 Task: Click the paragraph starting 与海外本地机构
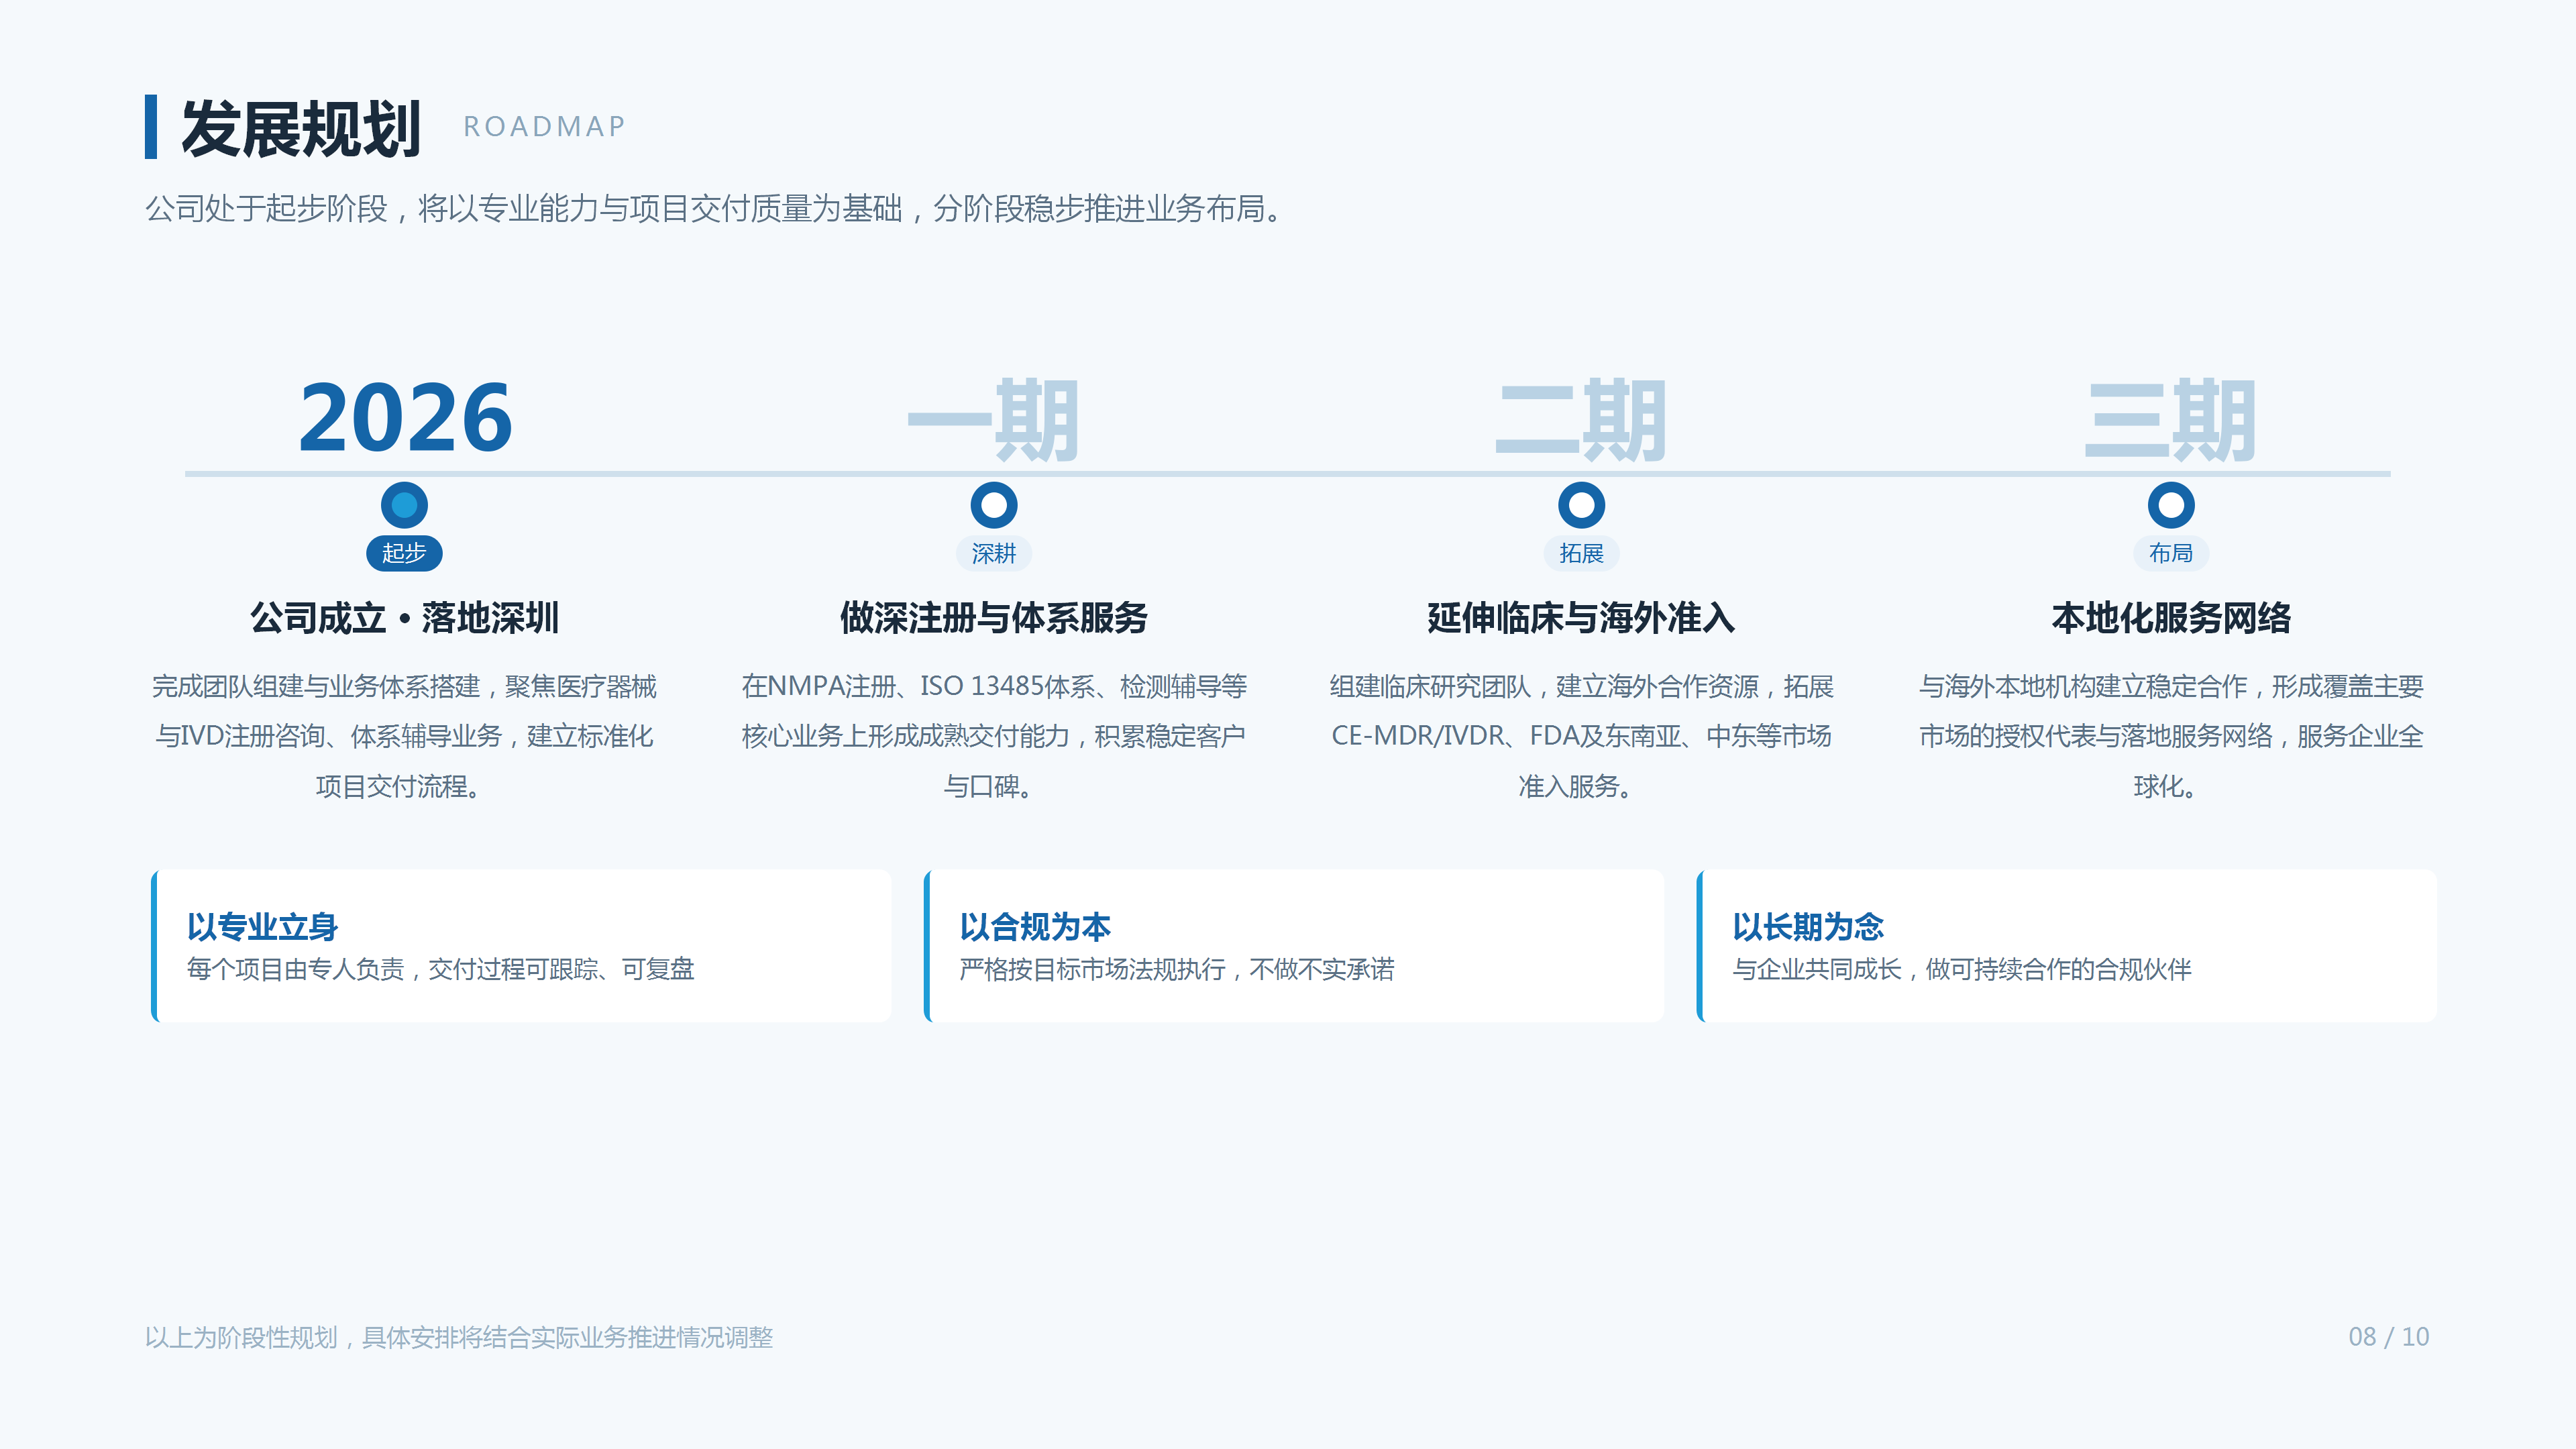click(2171, 736)
